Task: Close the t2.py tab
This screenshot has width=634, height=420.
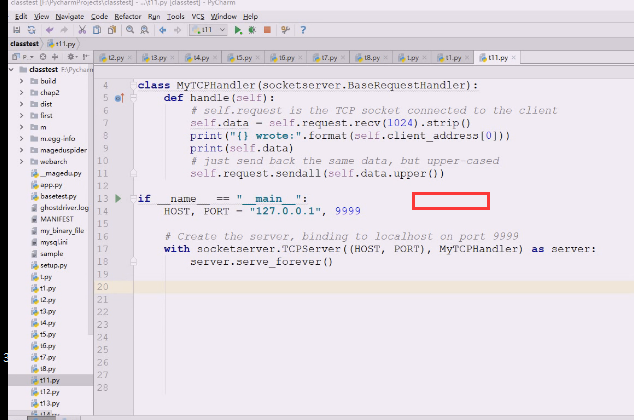Action: point(129,58)
